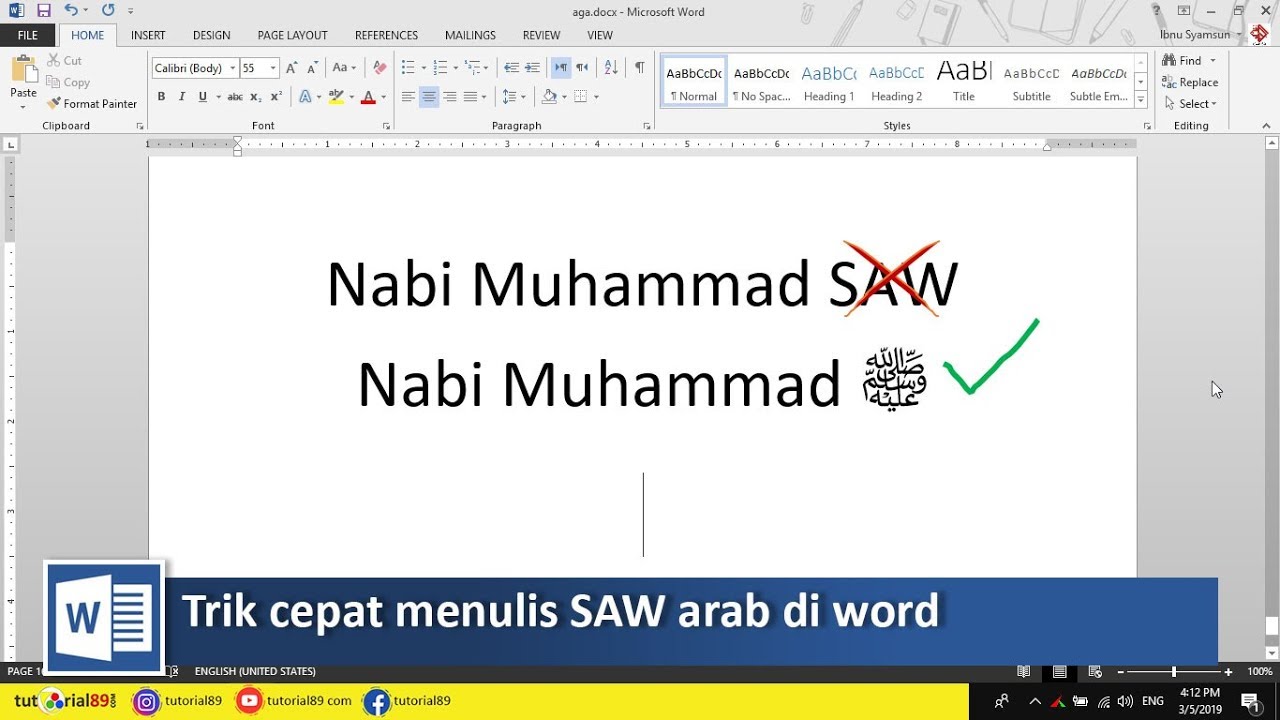Screen dimensions: 1280x720
Task: Apply text effects and typography
Action: pyautogui.click(x=305, y=97)
